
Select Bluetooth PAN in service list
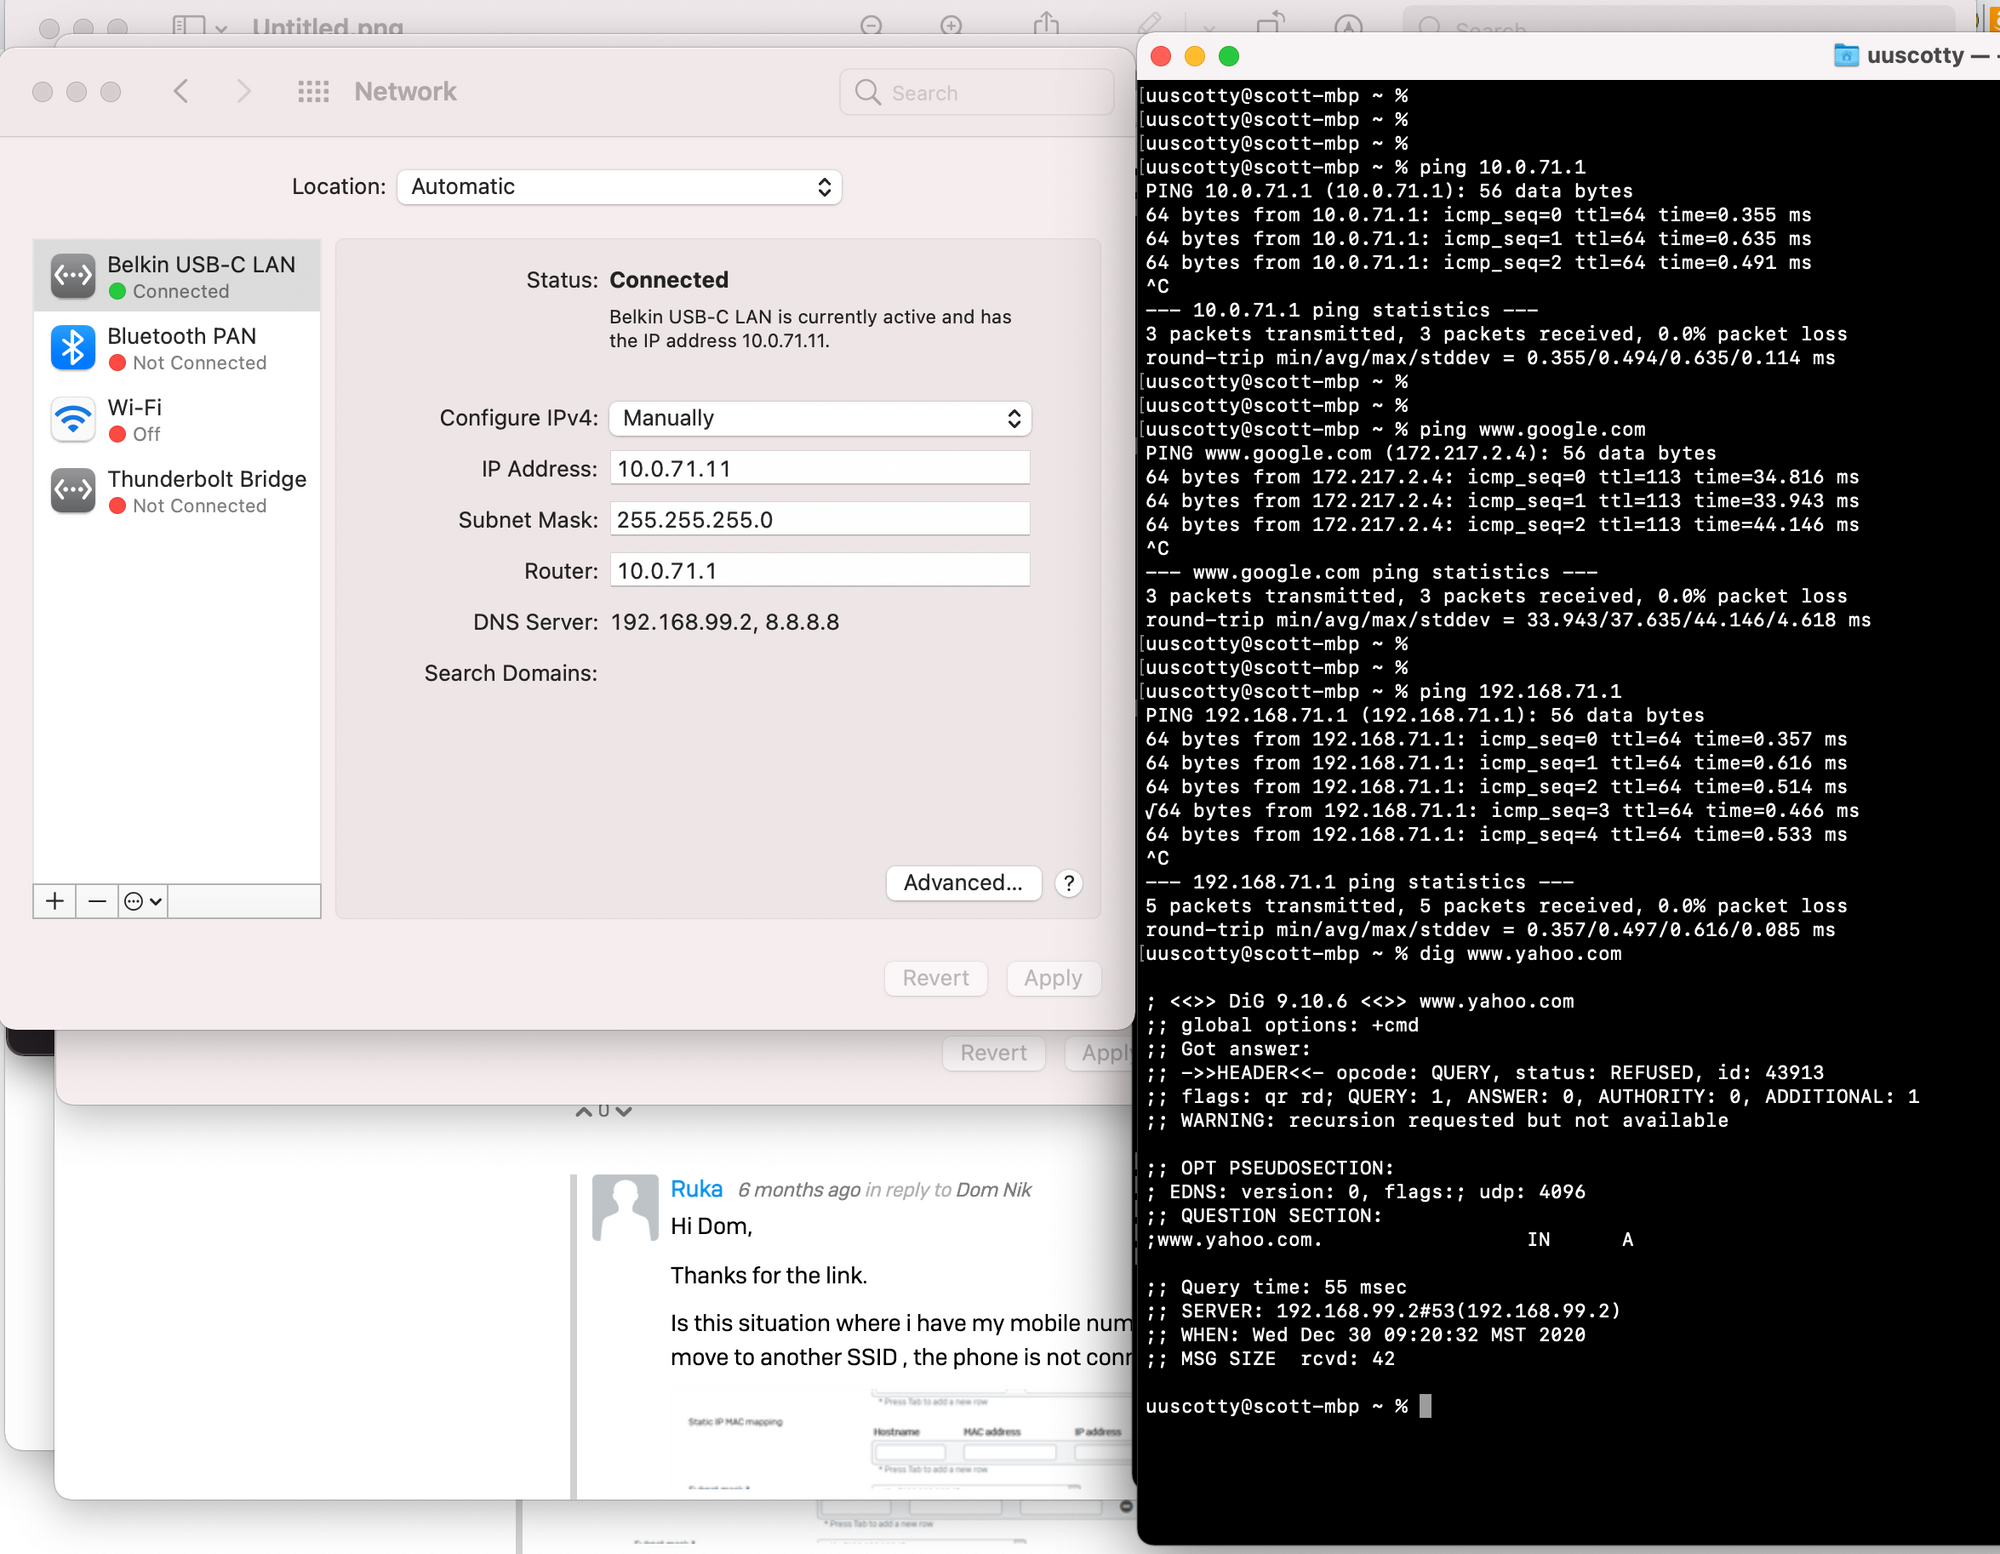[177, 348]
